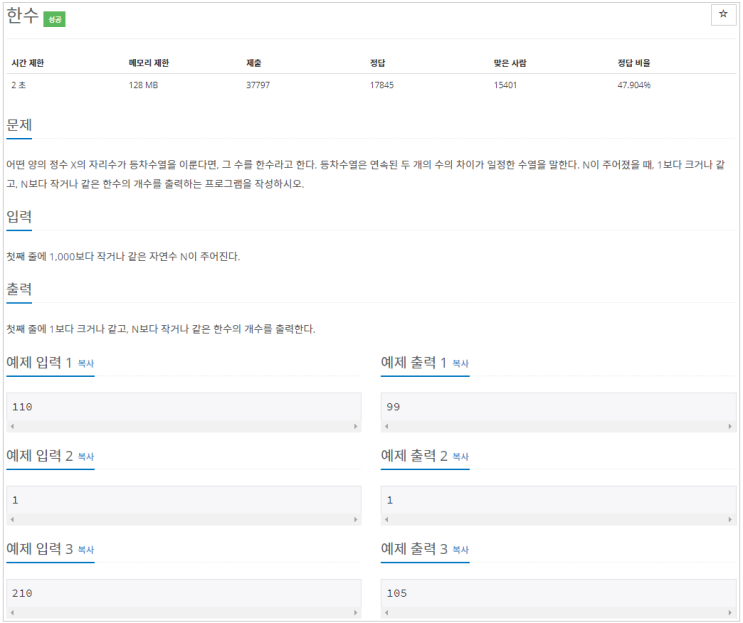Click the example input value 210
Screen dimensions: 743x623
point(22,593)
